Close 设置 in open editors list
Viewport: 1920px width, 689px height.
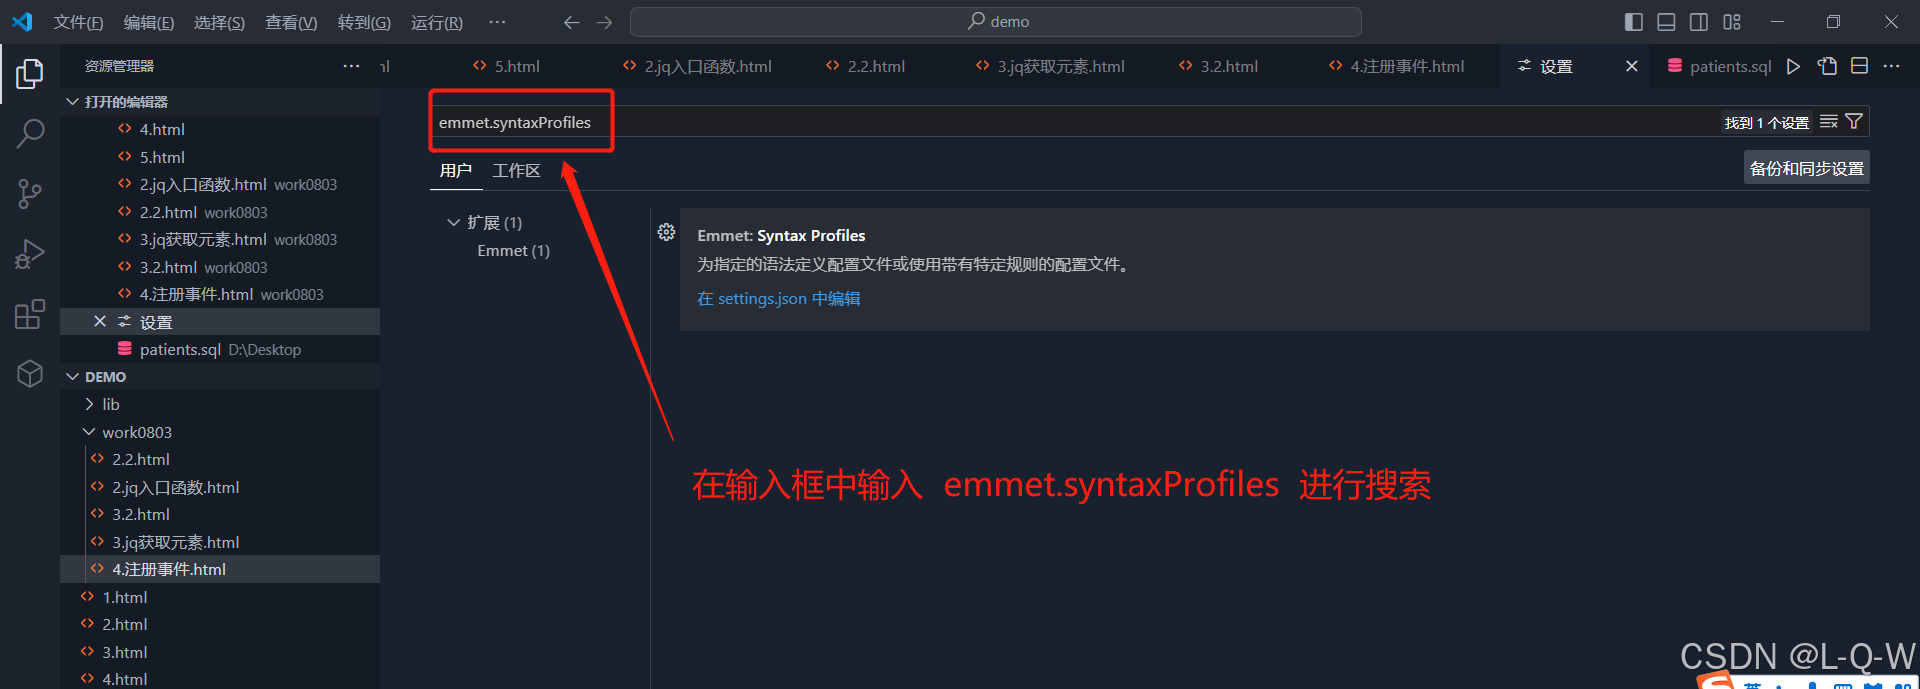100,321
